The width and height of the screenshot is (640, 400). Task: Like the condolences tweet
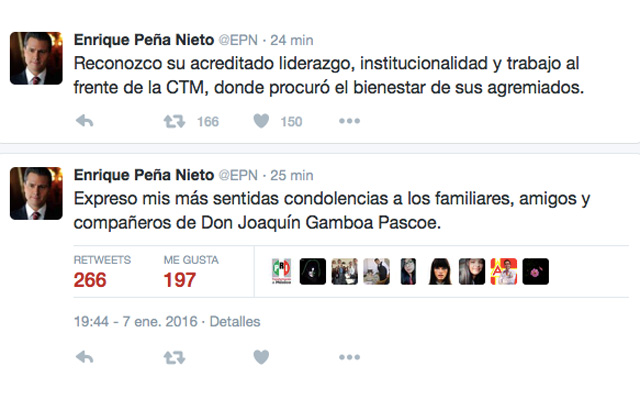(261, 357)
